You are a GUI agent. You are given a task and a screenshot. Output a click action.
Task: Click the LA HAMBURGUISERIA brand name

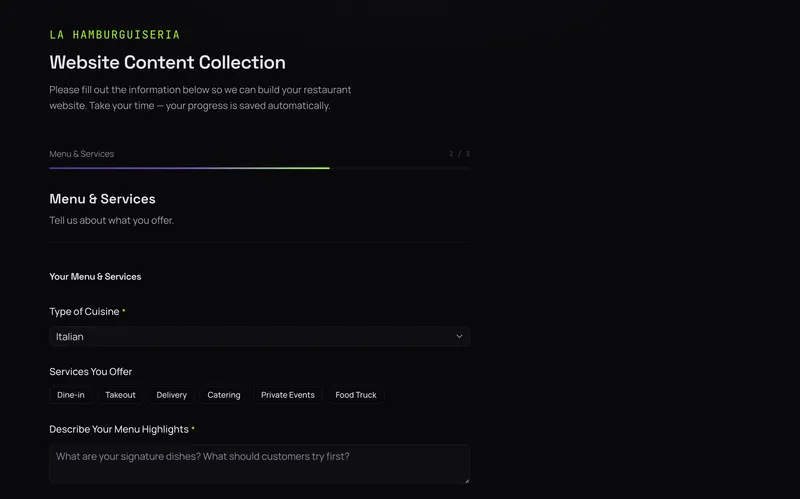coord(115,35)
